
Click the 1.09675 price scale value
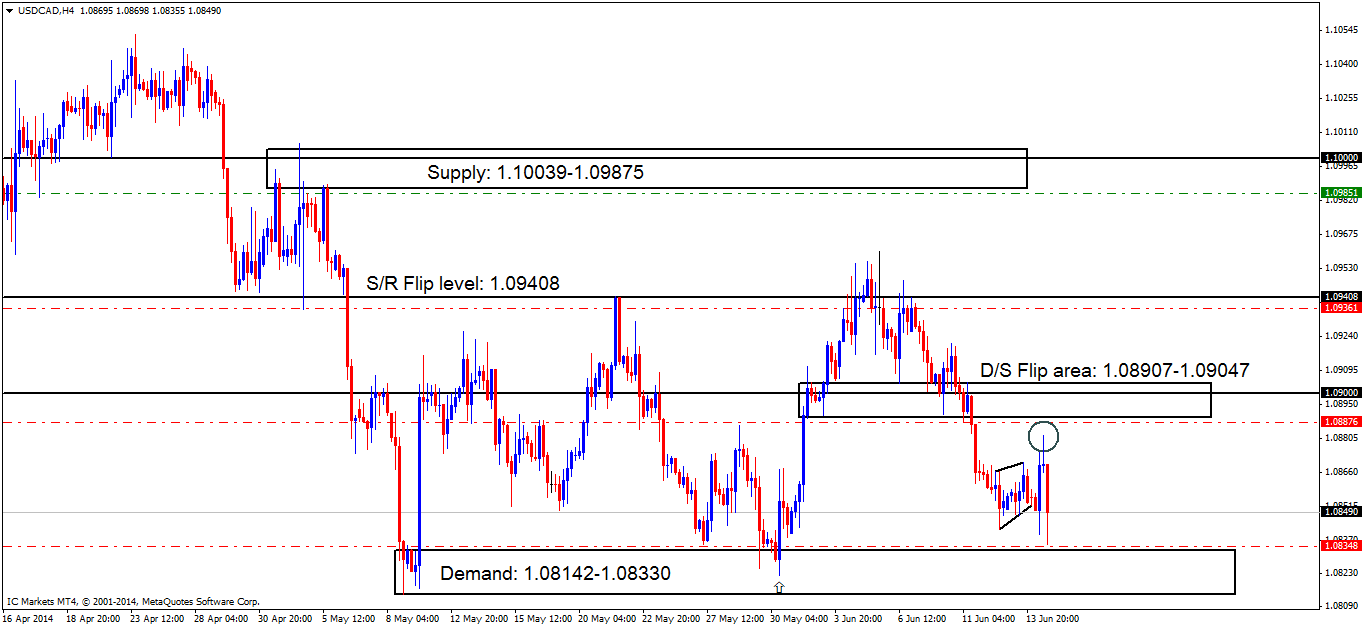pos(1340,234)
